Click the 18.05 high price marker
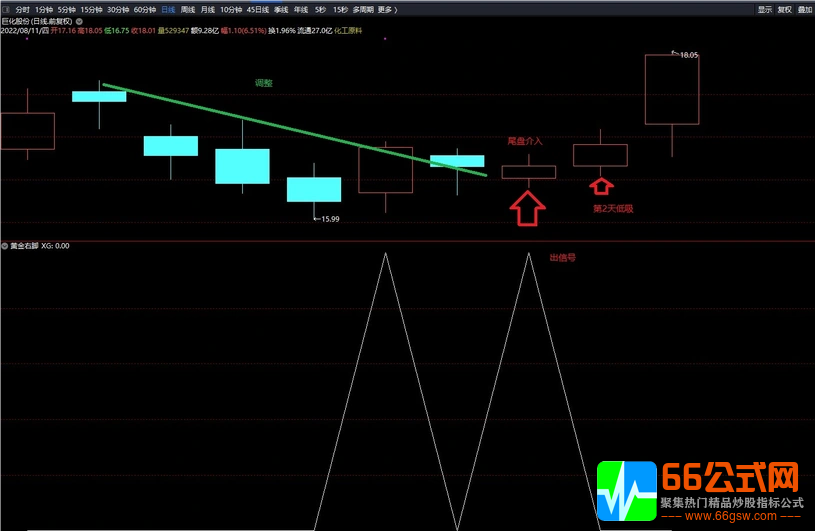 coord(688,55)
